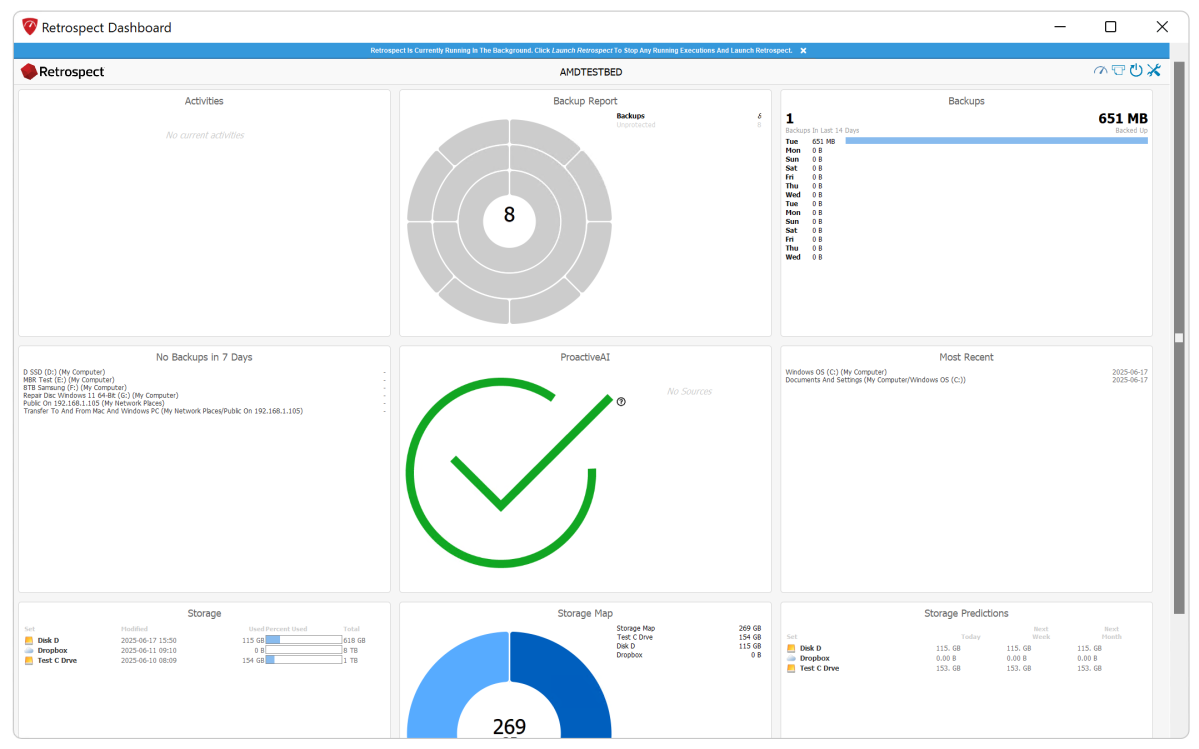Click 'Test C Drve' legend entry in Storage Map
The image size is (1199, 749).
635,637
